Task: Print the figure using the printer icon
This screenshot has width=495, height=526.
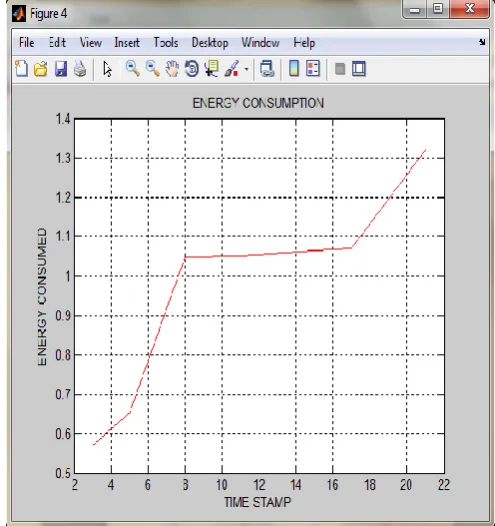Action: [80, 69]
